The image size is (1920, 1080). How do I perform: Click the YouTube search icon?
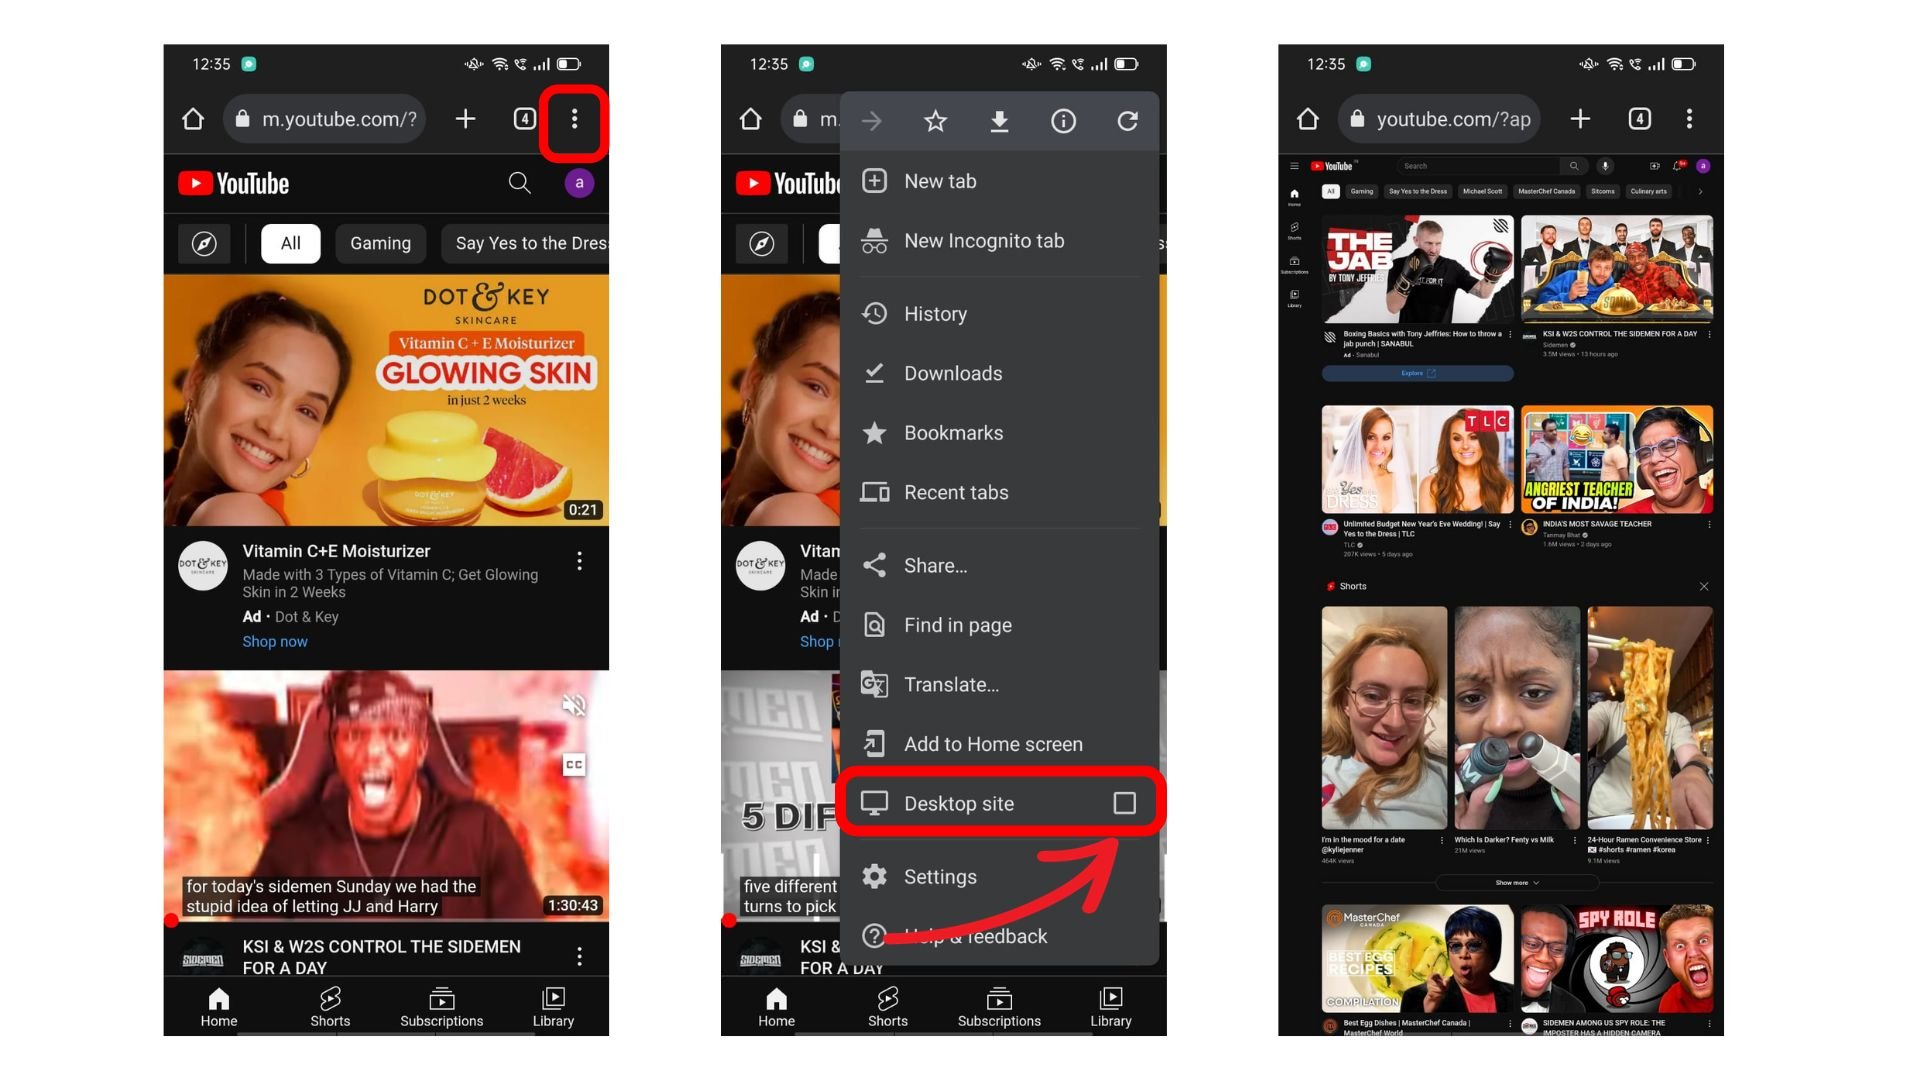[520, 182]
